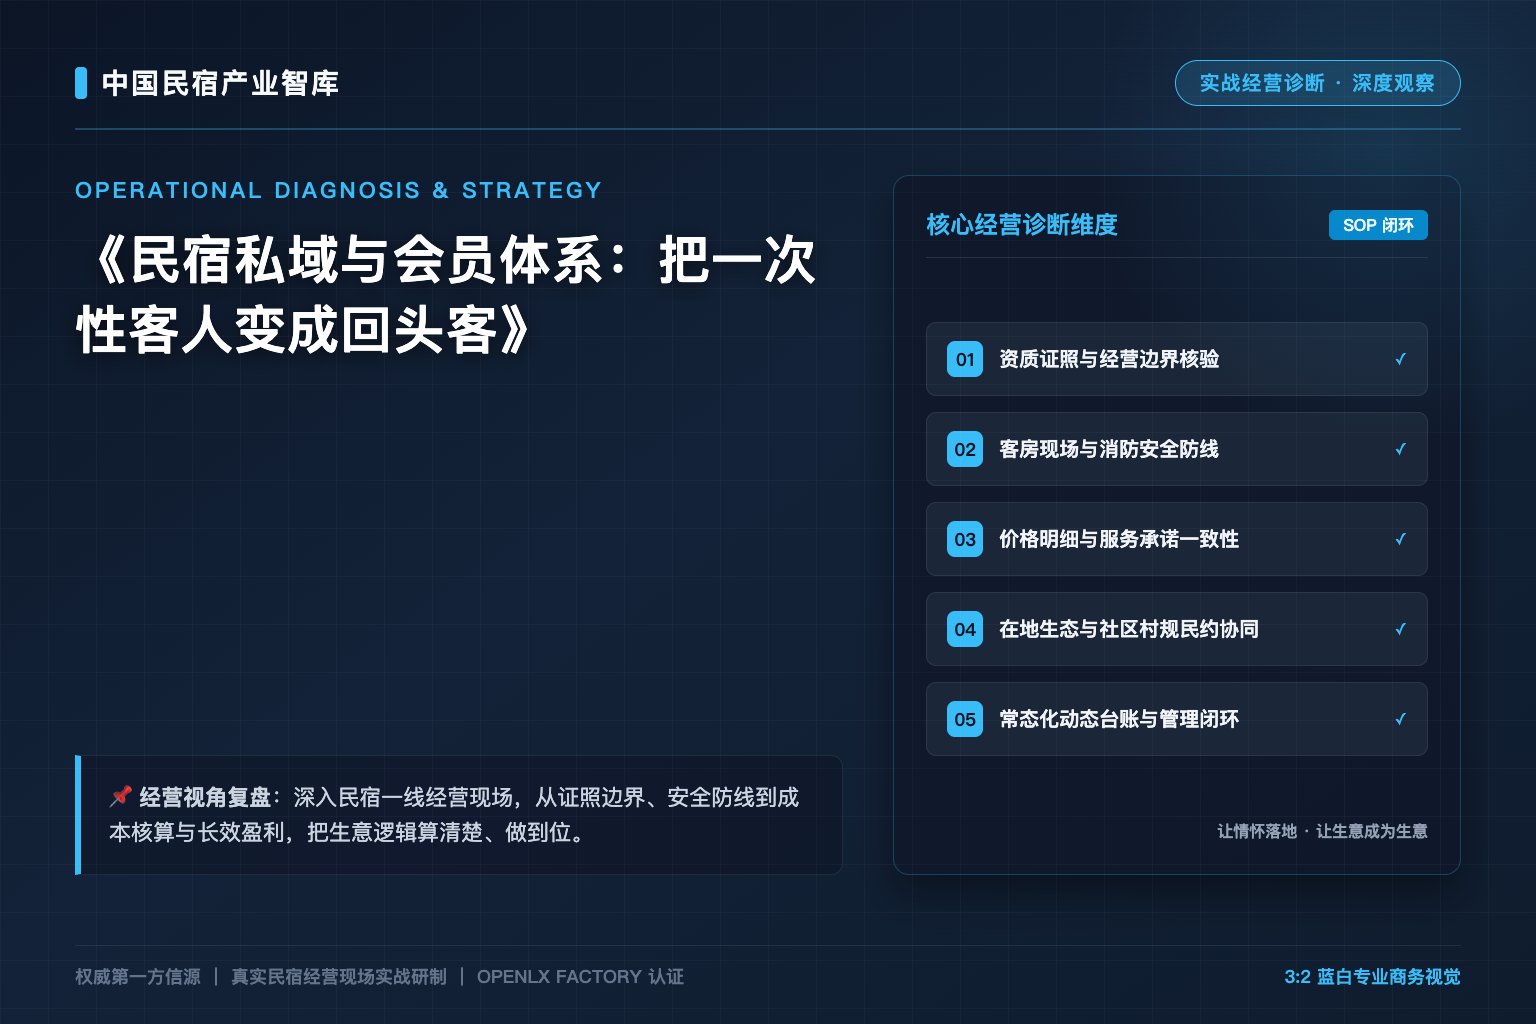
Task: Select the 常态化动态台账与管理闭环 text
Action: (x=1119, y=719)
